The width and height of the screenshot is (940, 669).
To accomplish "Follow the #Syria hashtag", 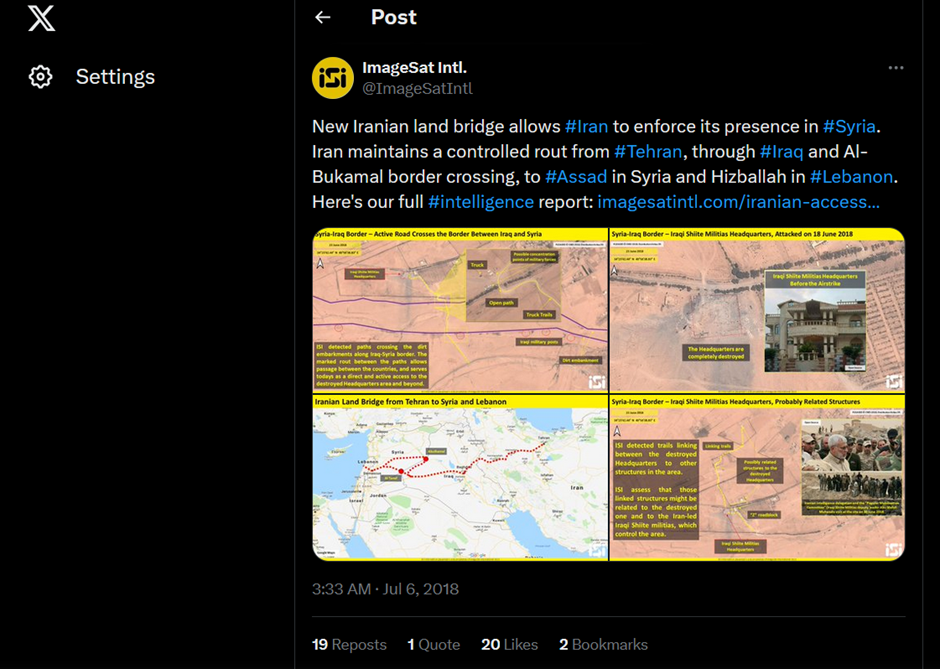I will click(x=849, y=126).
